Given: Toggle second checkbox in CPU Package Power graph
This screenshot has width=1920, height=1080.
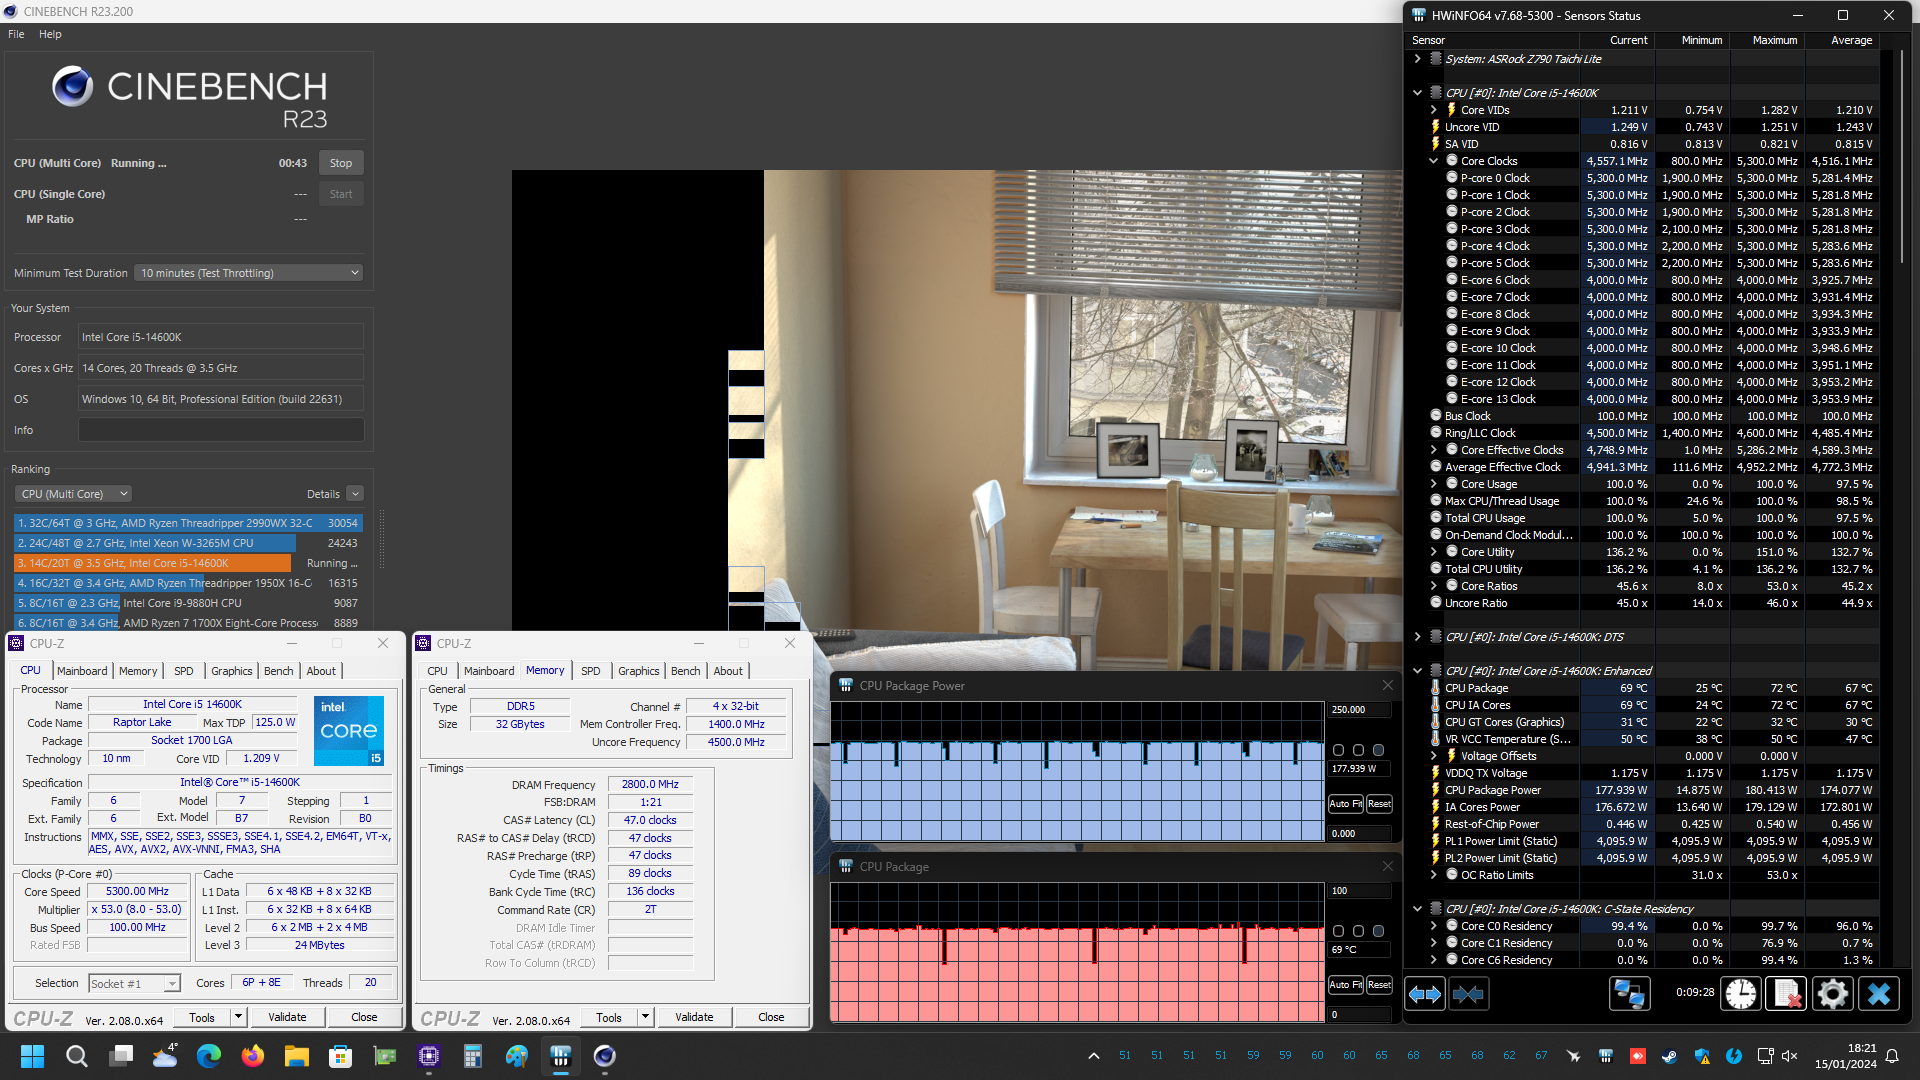Looking at the screenshot, I should click(x=1358, y=750).
